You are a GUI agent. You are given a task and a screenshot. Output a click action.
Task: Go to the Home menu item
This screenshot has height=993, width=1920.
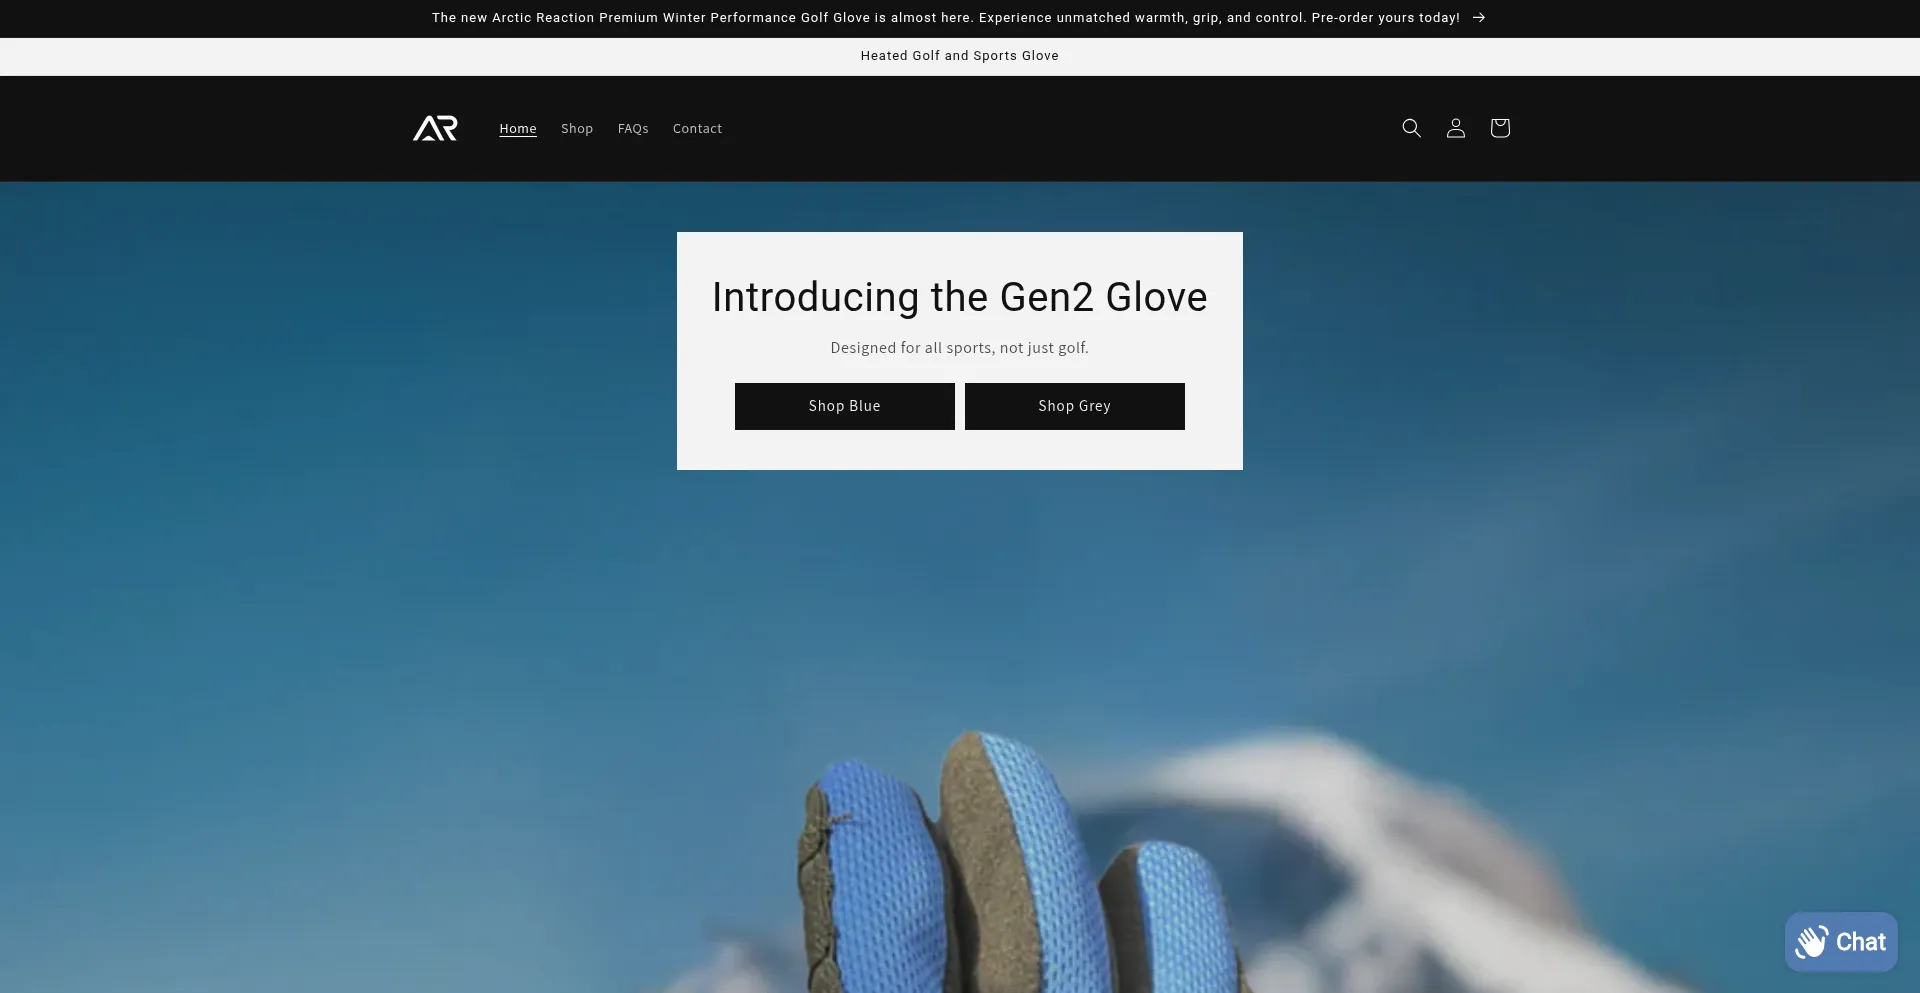[518, 129]
